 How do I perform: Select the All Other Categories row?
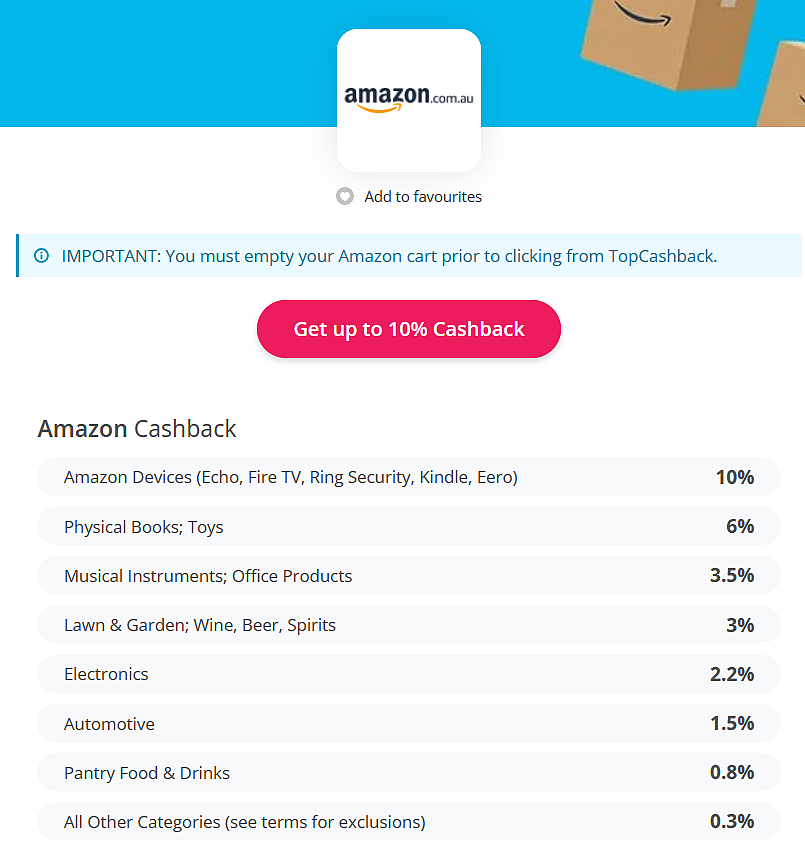click(409, 821)
